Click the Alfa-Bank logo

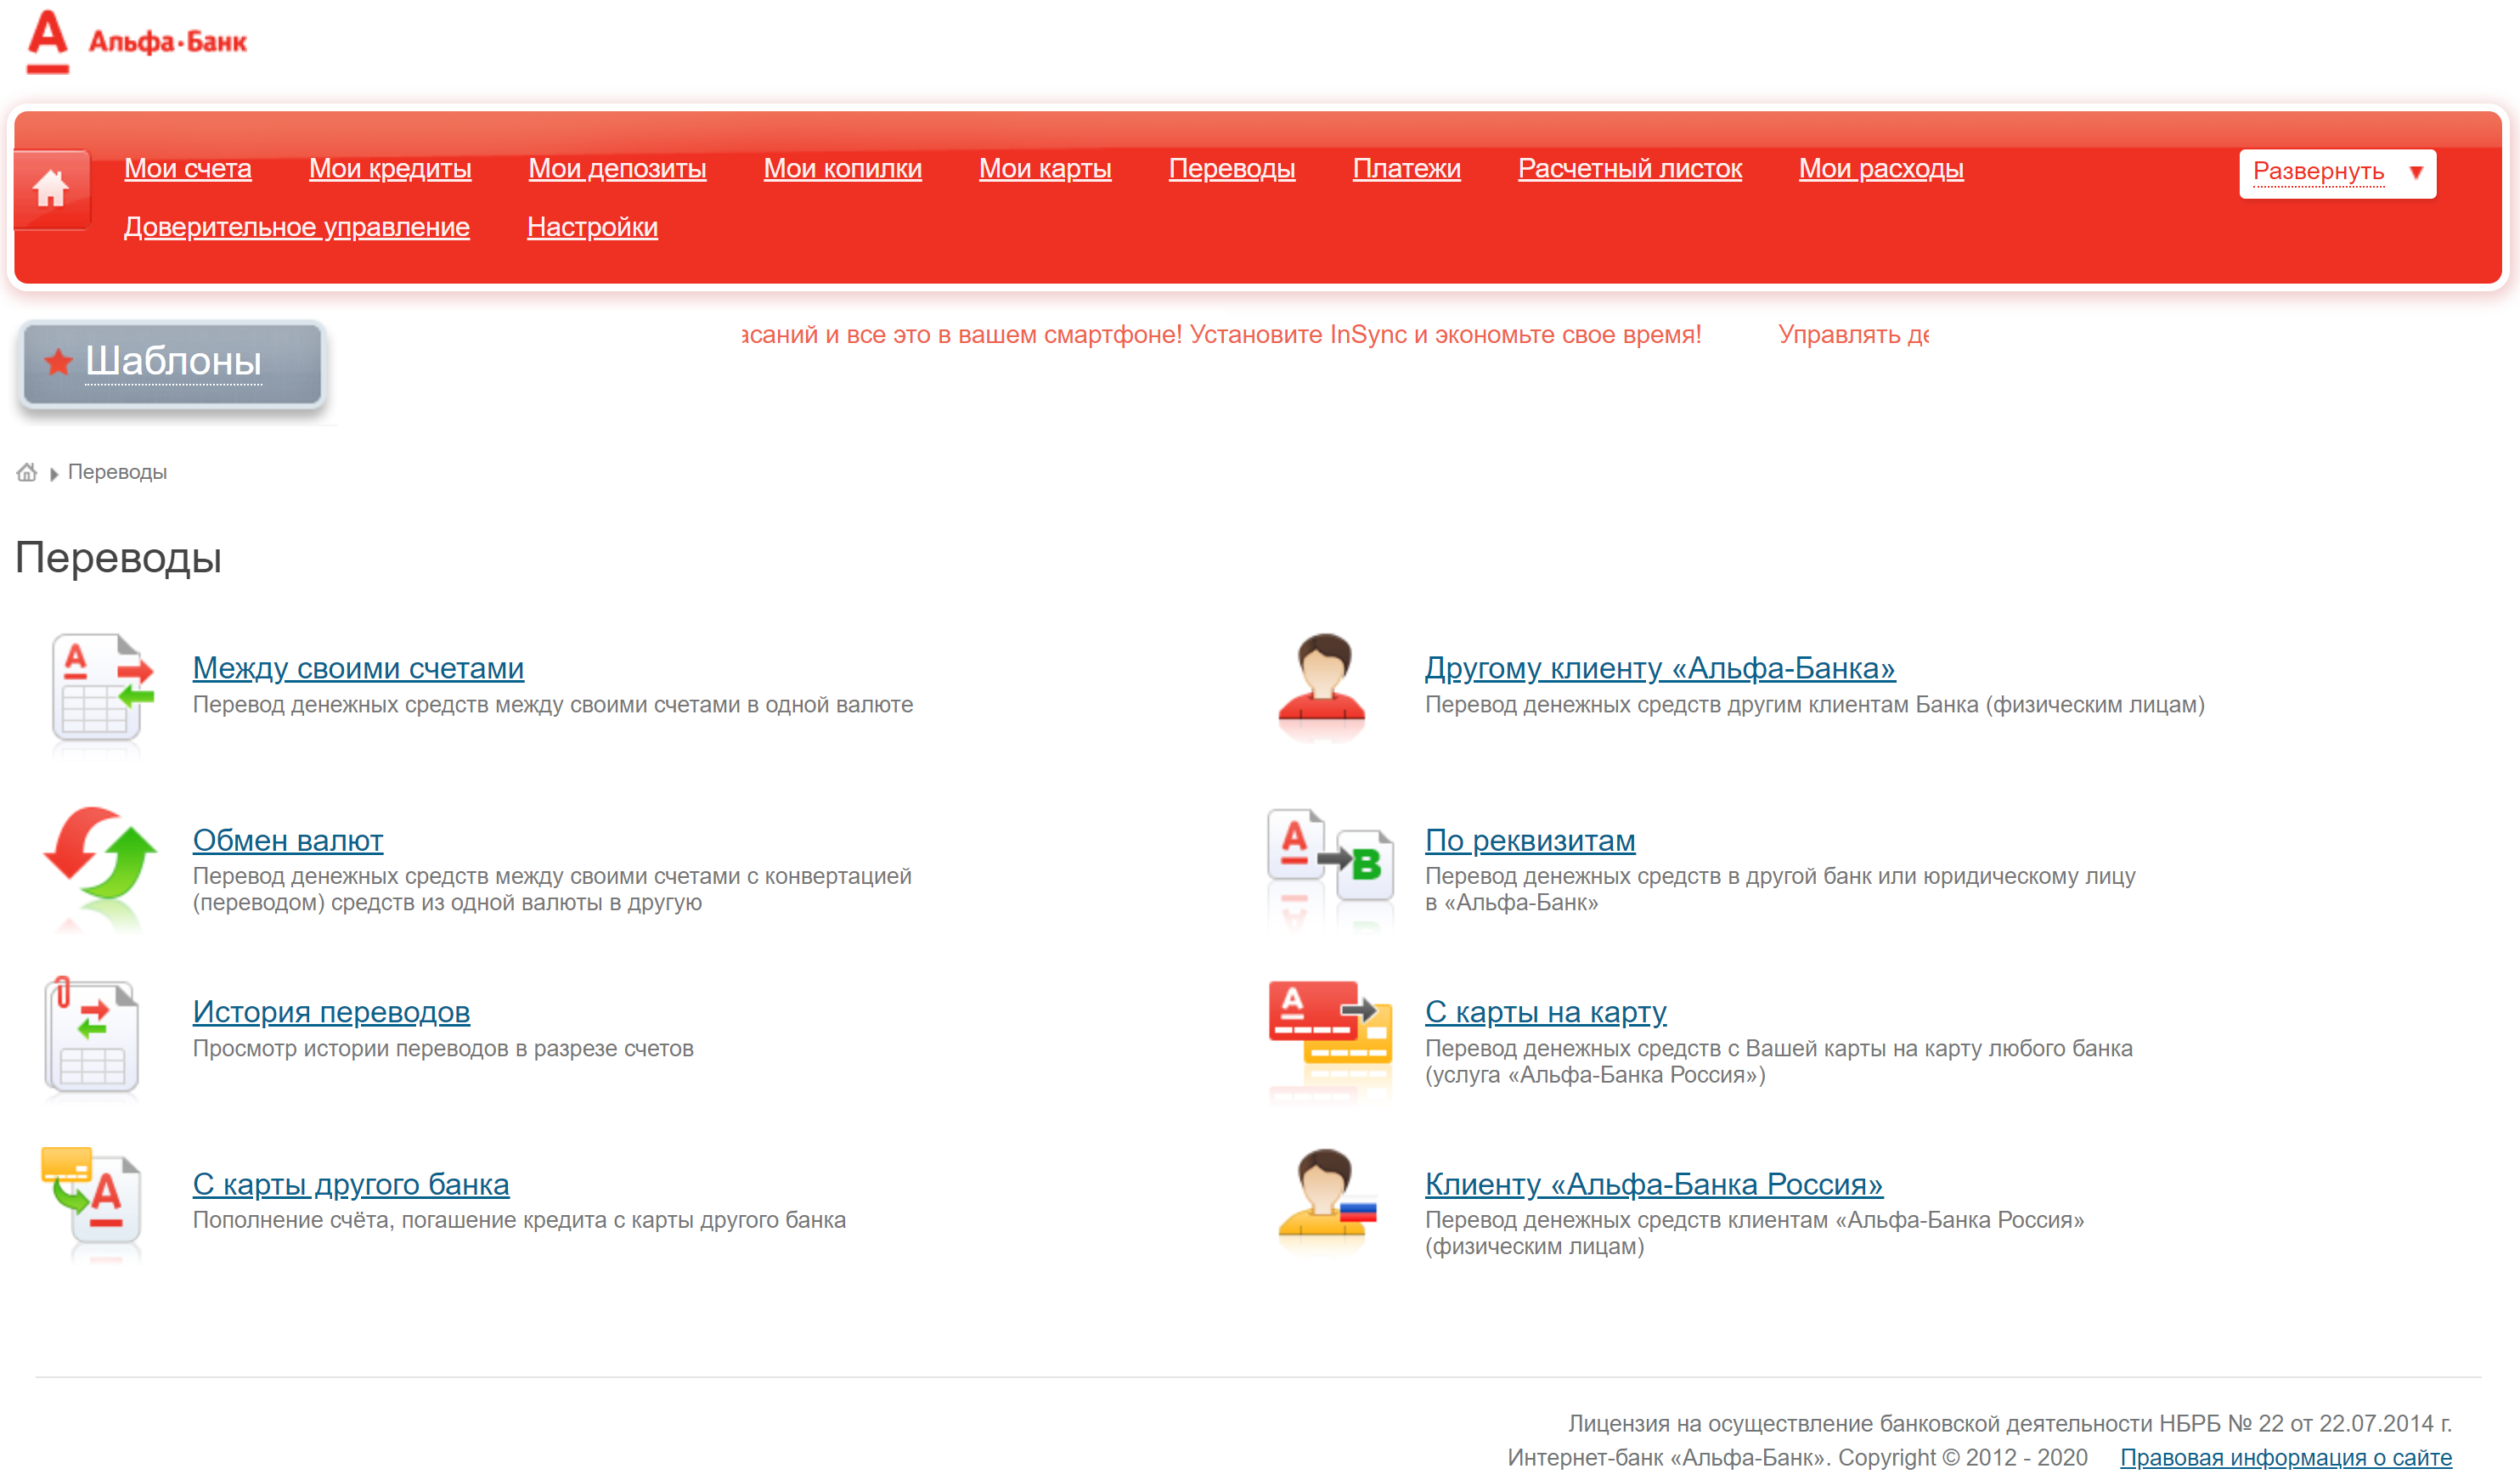click(x=137, y=41)
